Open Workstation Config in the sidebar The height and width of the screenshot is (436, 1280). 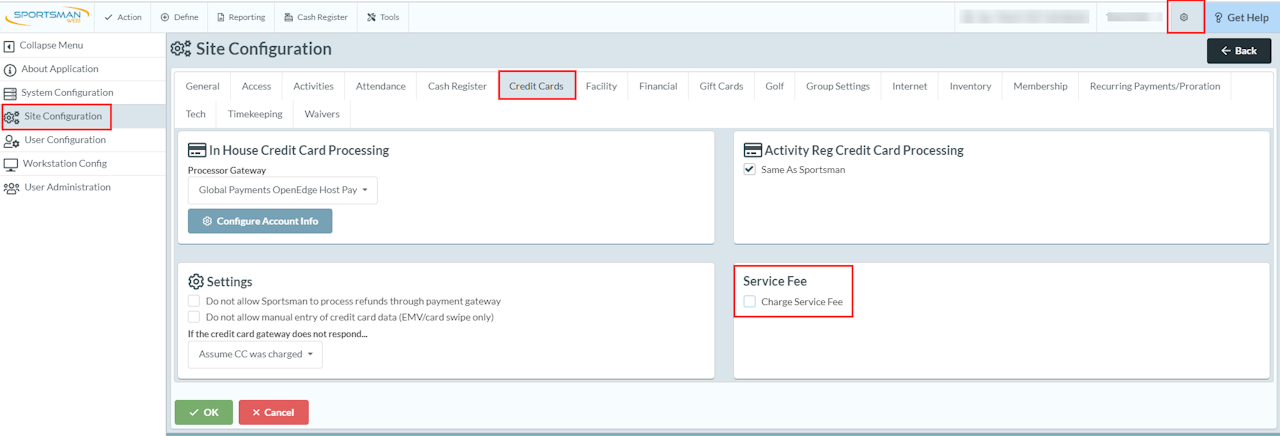pyautogui.click(x=64, y=163)
